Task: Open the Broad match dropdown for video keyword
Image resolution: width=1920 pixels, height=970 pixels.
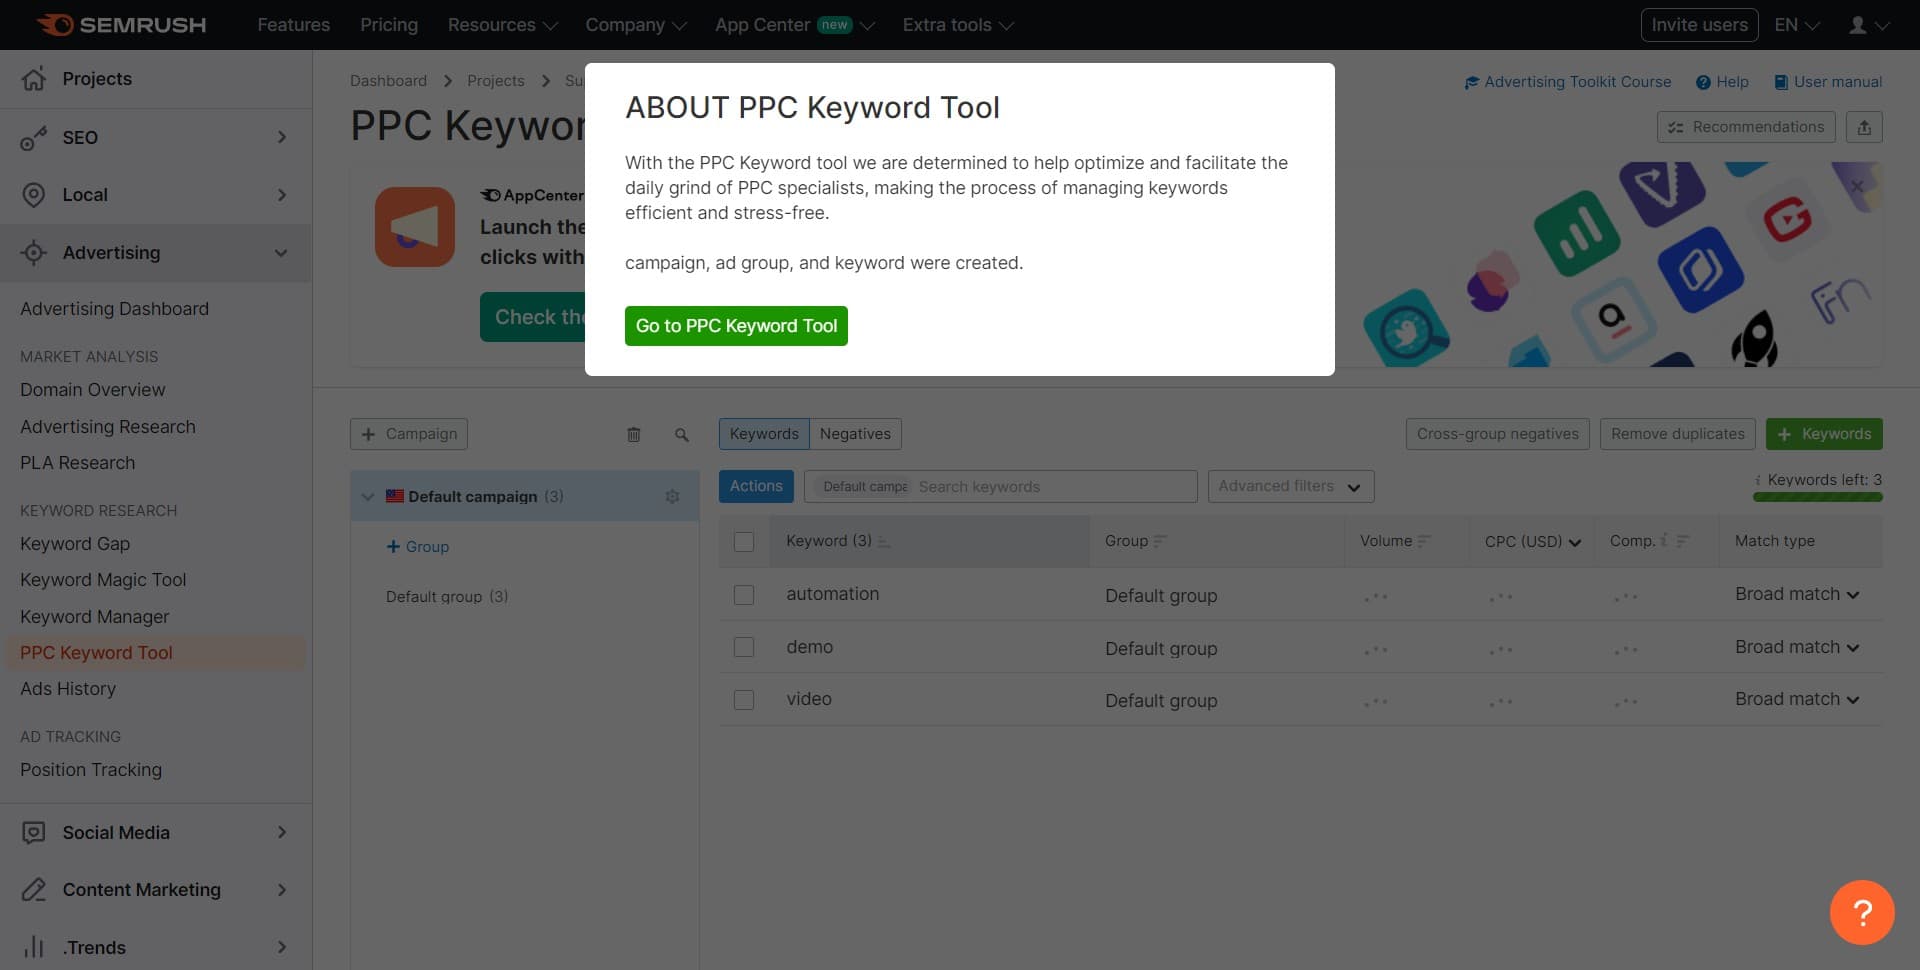Action: point(1795,698)
